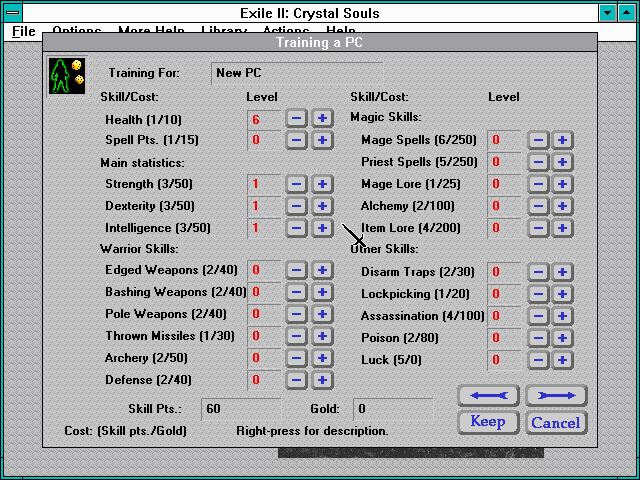Raise Intelligence with plus button
This screenshot has width=640, height=480.
point(322,228)
